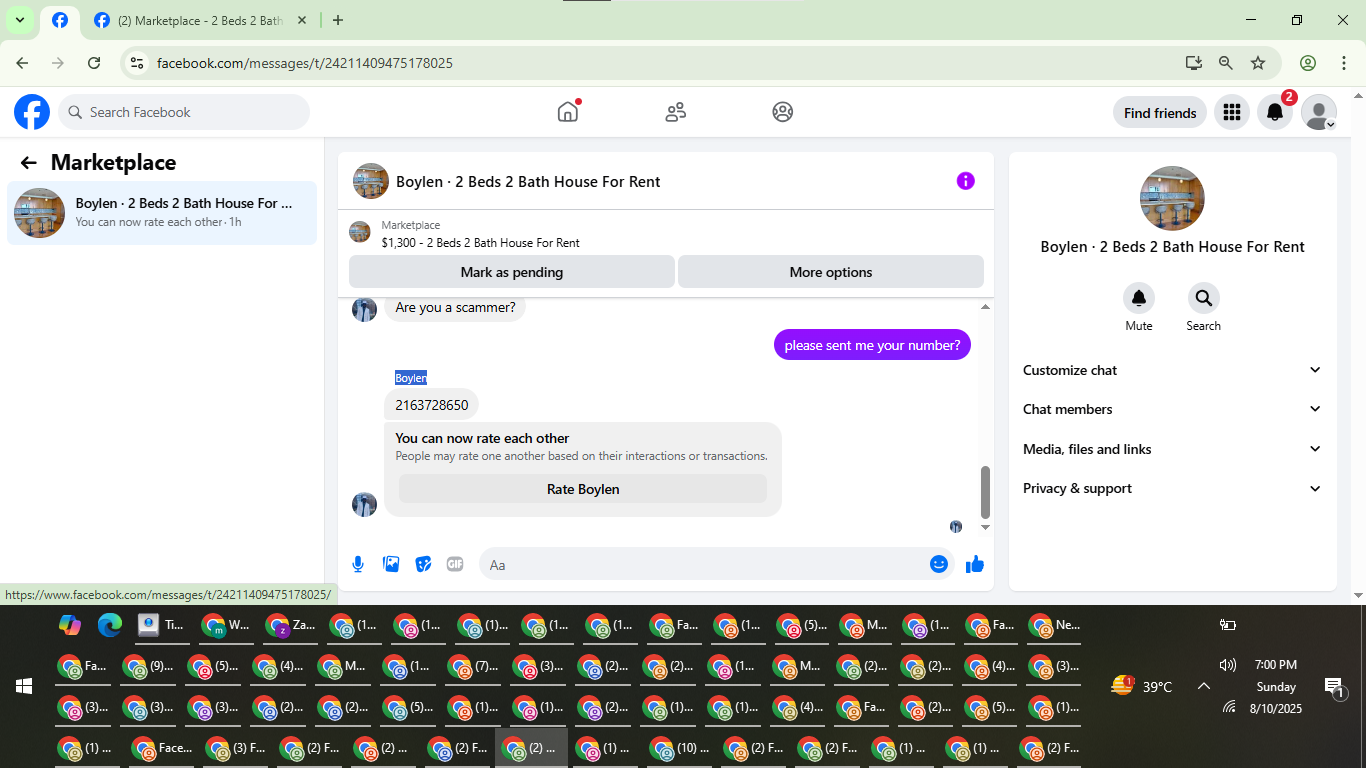Open account profile avatar menu
Viewport: 1366px width, 768px height.
pyautogui.click(x=1319, y=112)
